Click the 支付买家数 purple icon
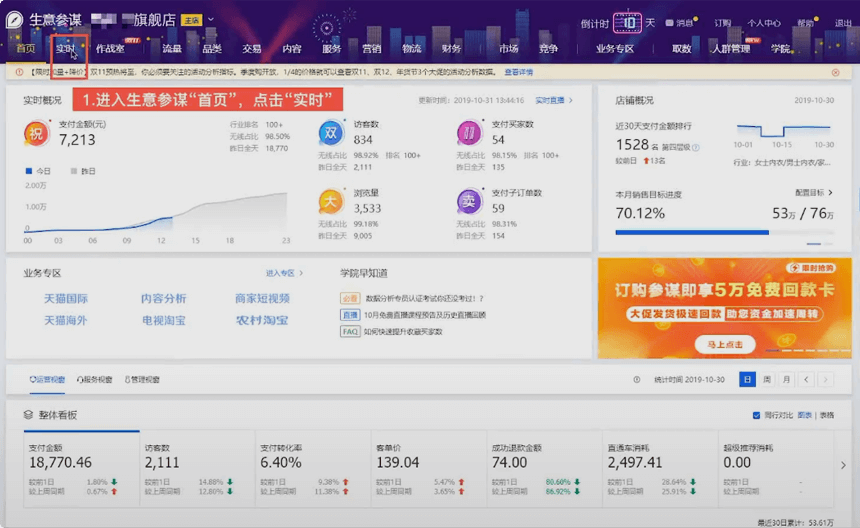This screenshot has height=528, width=860. (468, 133)
